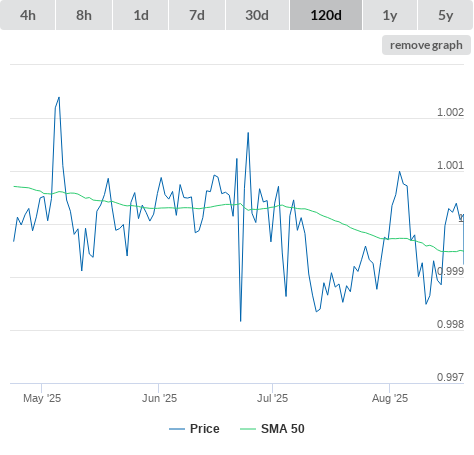
Task: Toggle the Price series legend entry
Action: pyautogui.click(x=194, y=429)
